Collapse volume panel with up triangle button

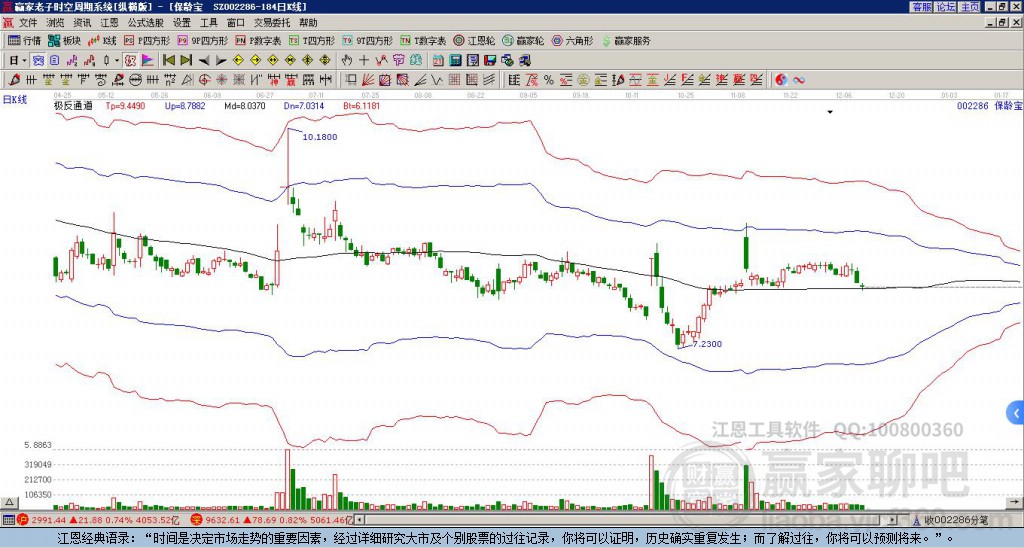coord(9,502)
